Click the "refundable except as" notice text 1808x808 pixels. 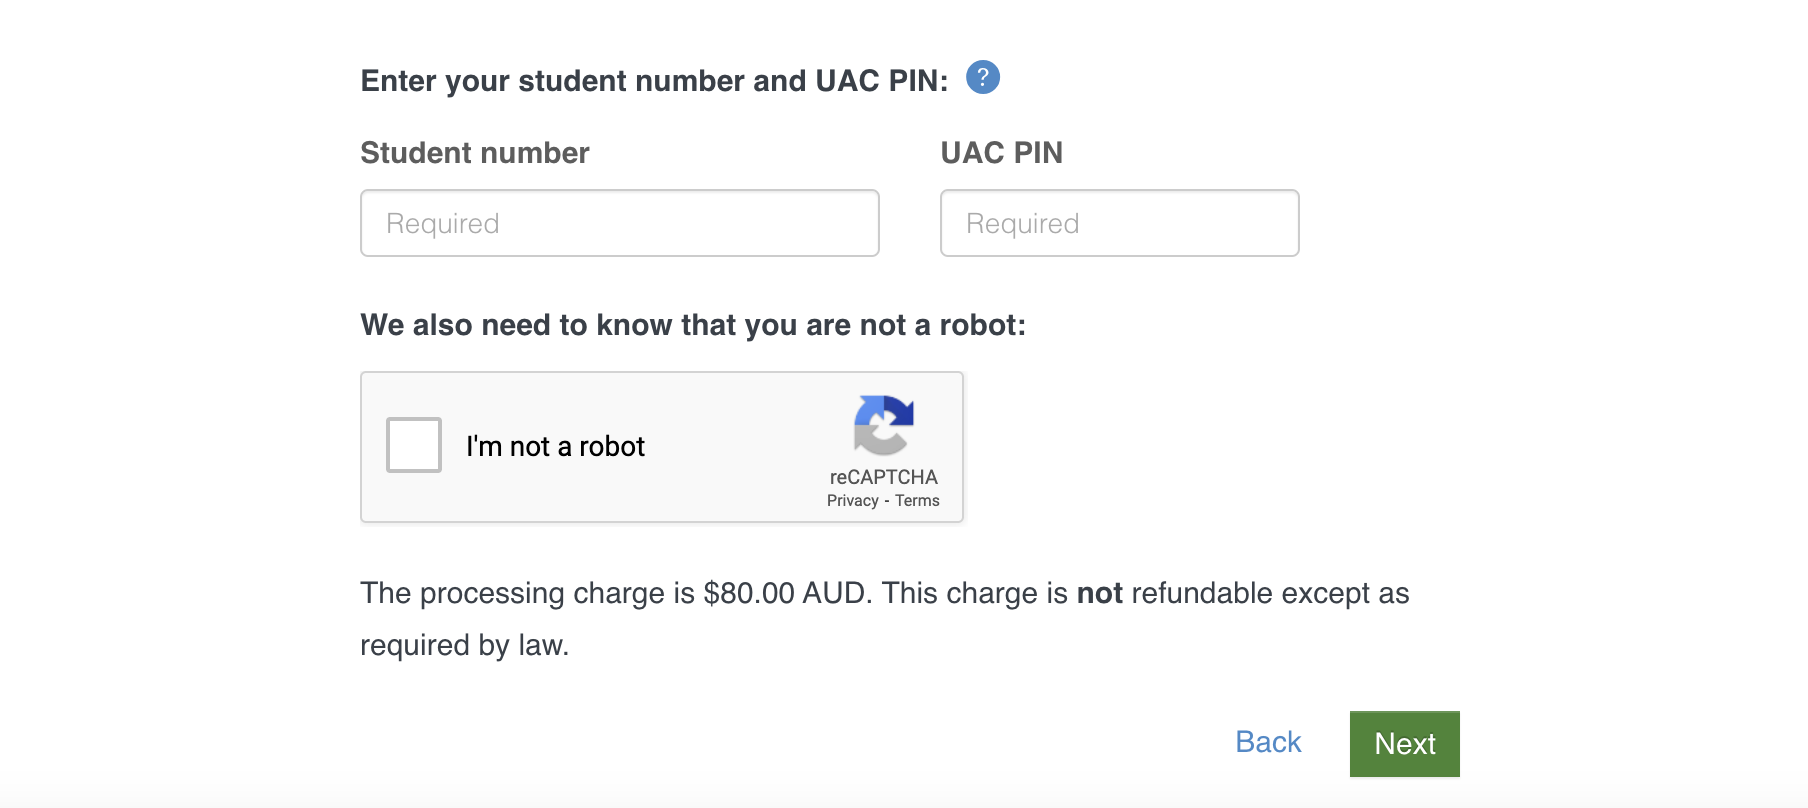(x=1270, y=593)
